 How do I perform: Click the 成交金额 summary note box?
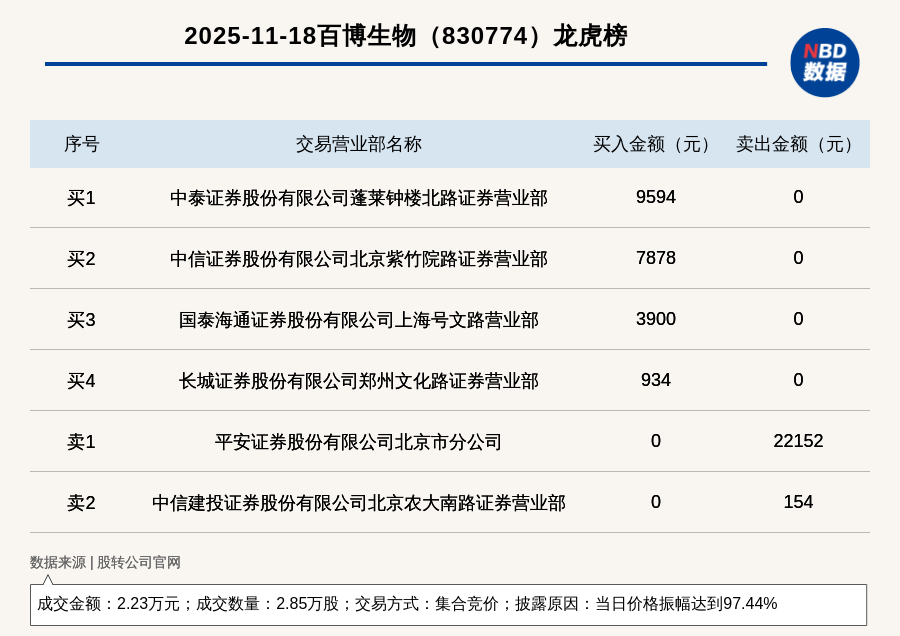[x=448, y=604]
